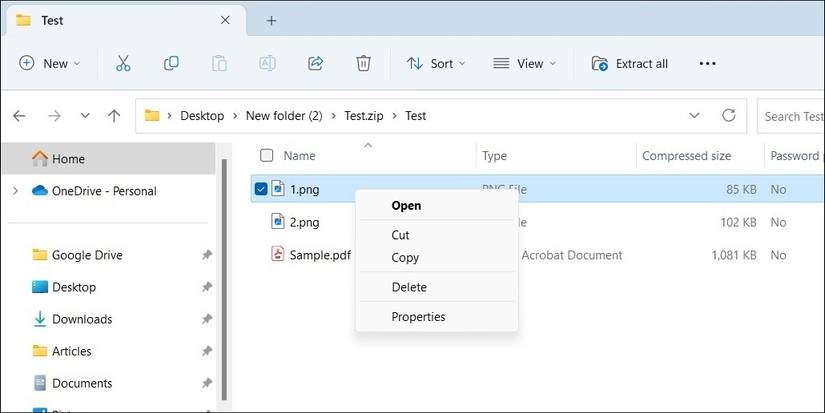The image size is (825, 413).
Task: Expand OneDrive - Personal tree node
Action: 15,190
